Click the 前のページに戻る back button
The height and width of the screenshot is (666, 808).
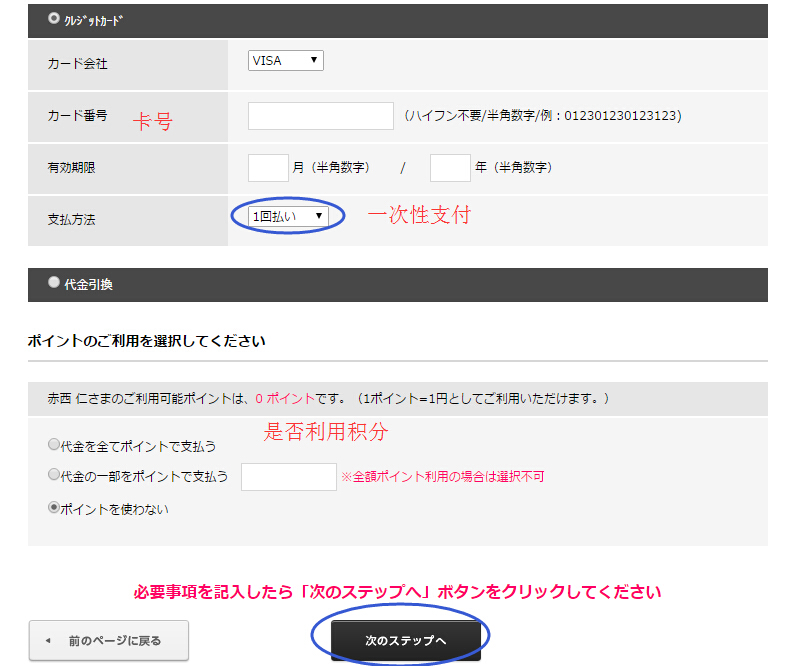tap(109, 640)
